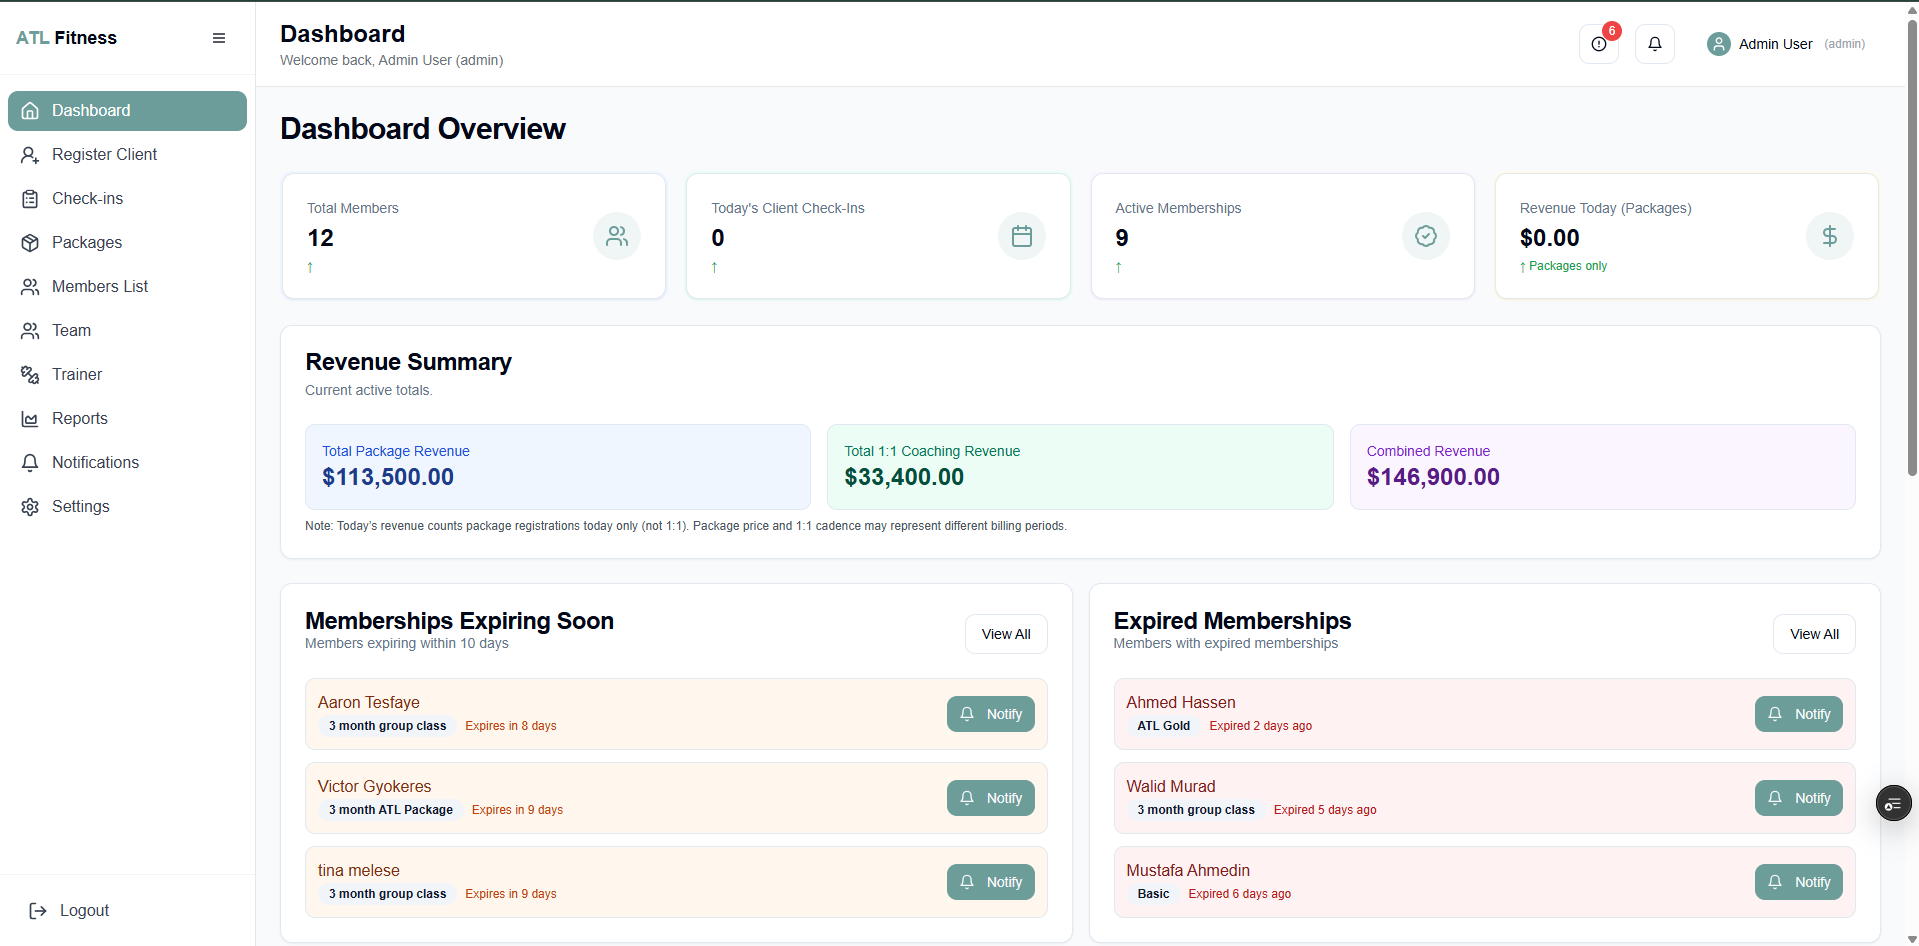Click the "Basic" package tag
The width and height of the screenshot is (1919, 946).
pos(1153,894)
